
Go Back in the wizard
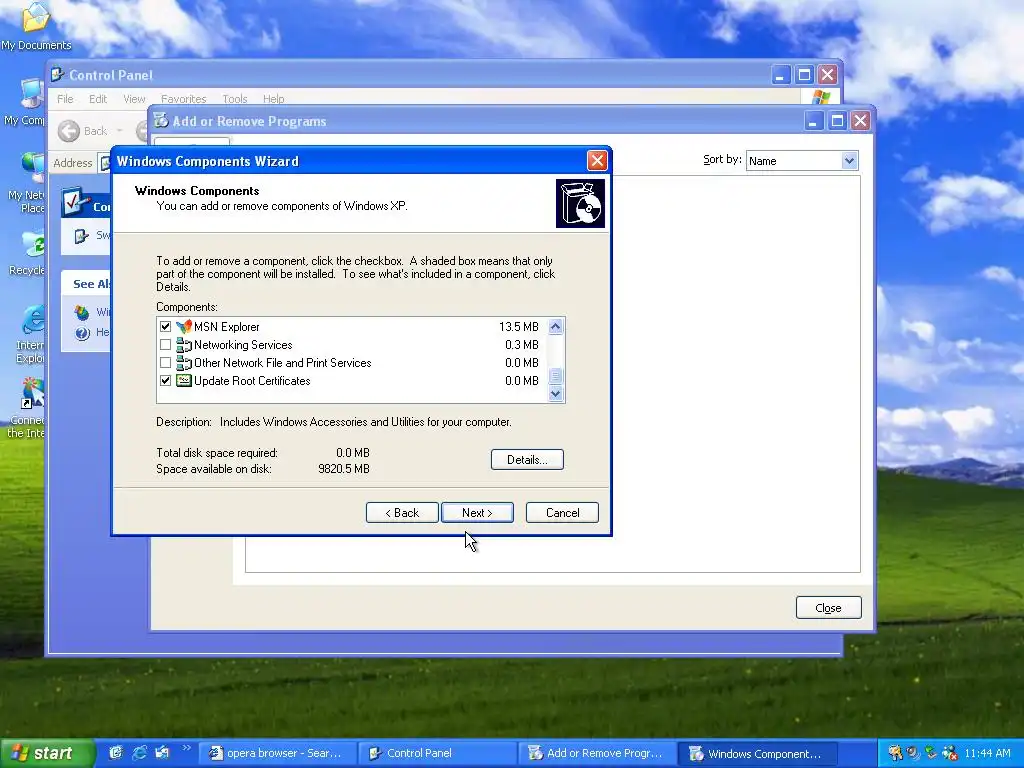coord(402,513)
